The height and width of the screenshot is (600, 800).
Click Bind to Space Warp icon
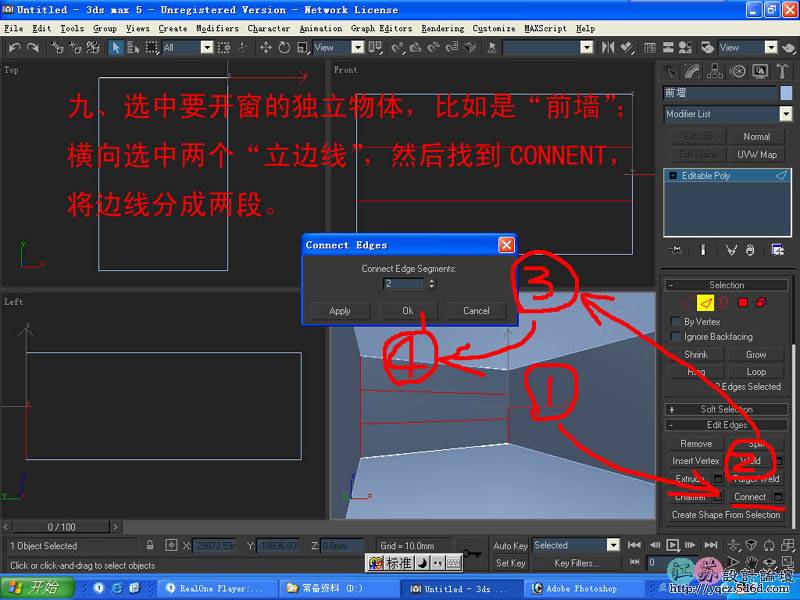(93, 48)
